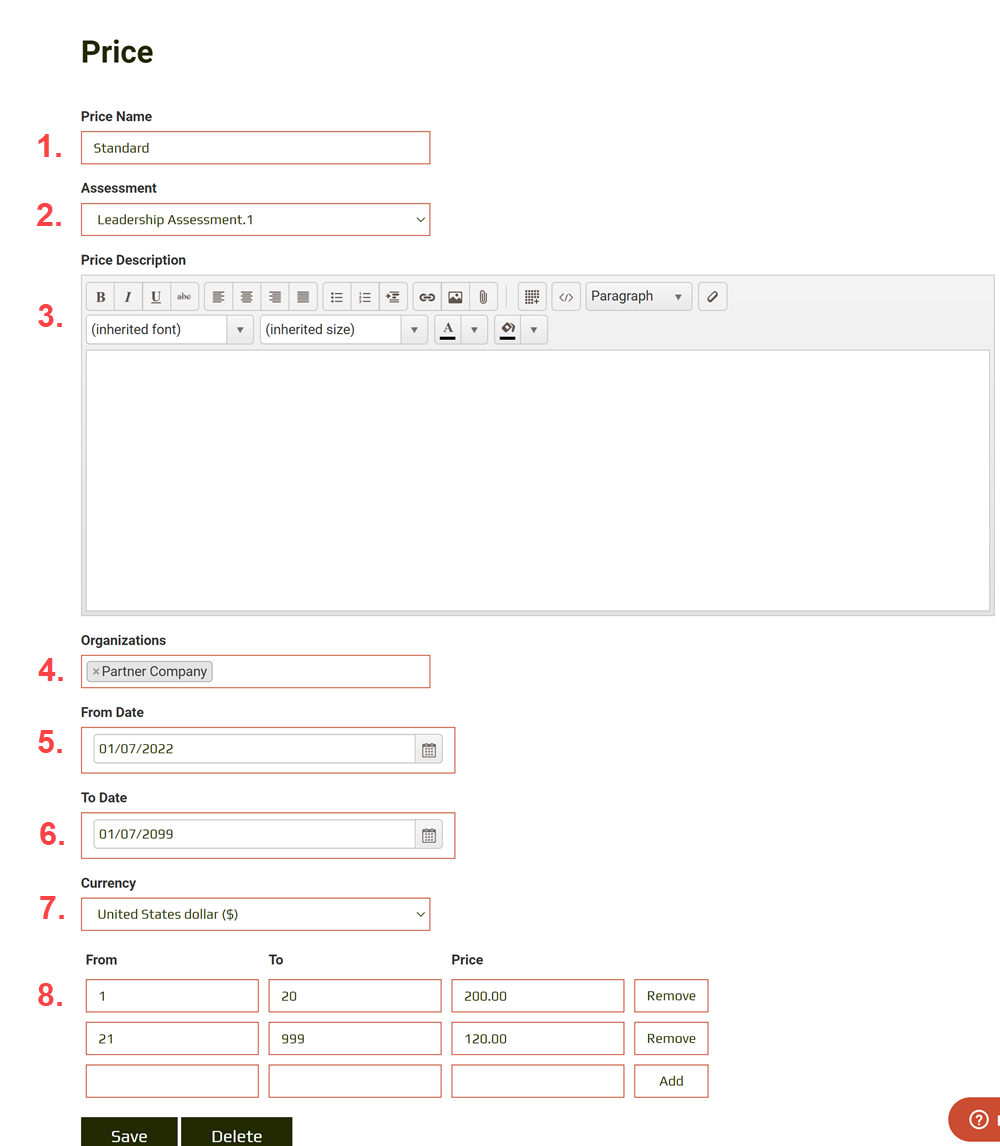Click the Save button
The image size is (1000, 1146).
[129, 1135]
